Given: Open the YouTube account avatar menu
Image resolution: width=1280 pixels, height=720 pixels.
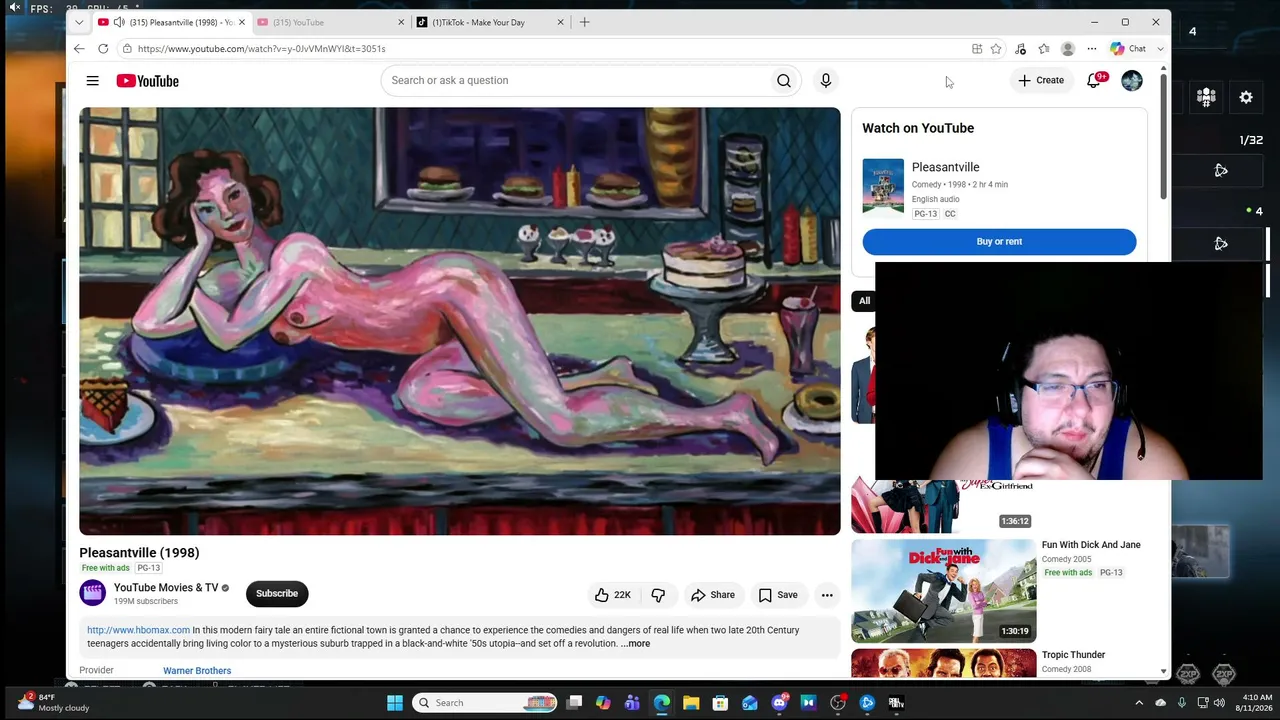Looking at the screenshot, I should [1132, 81].
